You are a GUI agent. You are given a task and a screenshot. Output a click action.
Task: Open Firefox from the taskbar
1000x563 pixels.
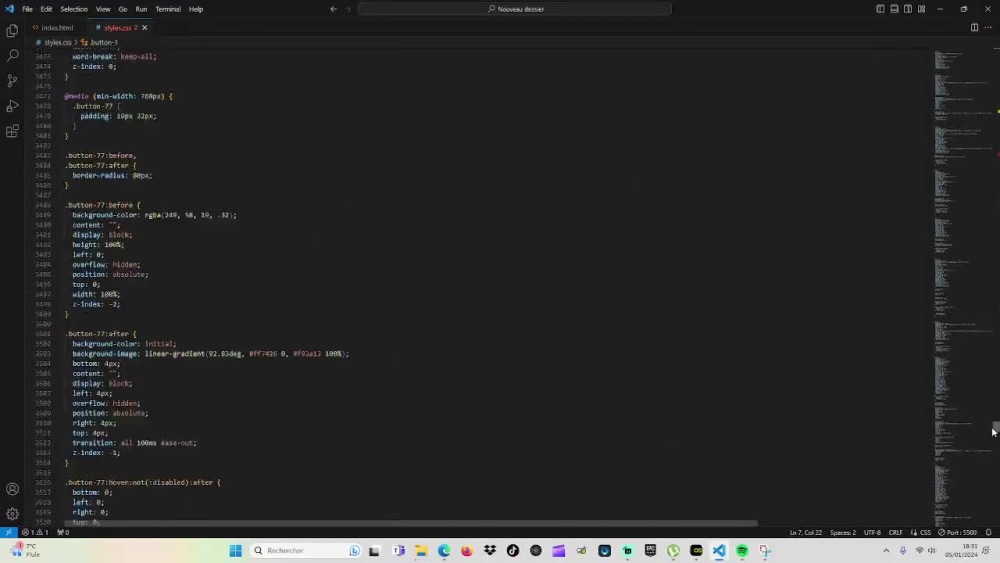pyautogui.click(x=467, y=551)
